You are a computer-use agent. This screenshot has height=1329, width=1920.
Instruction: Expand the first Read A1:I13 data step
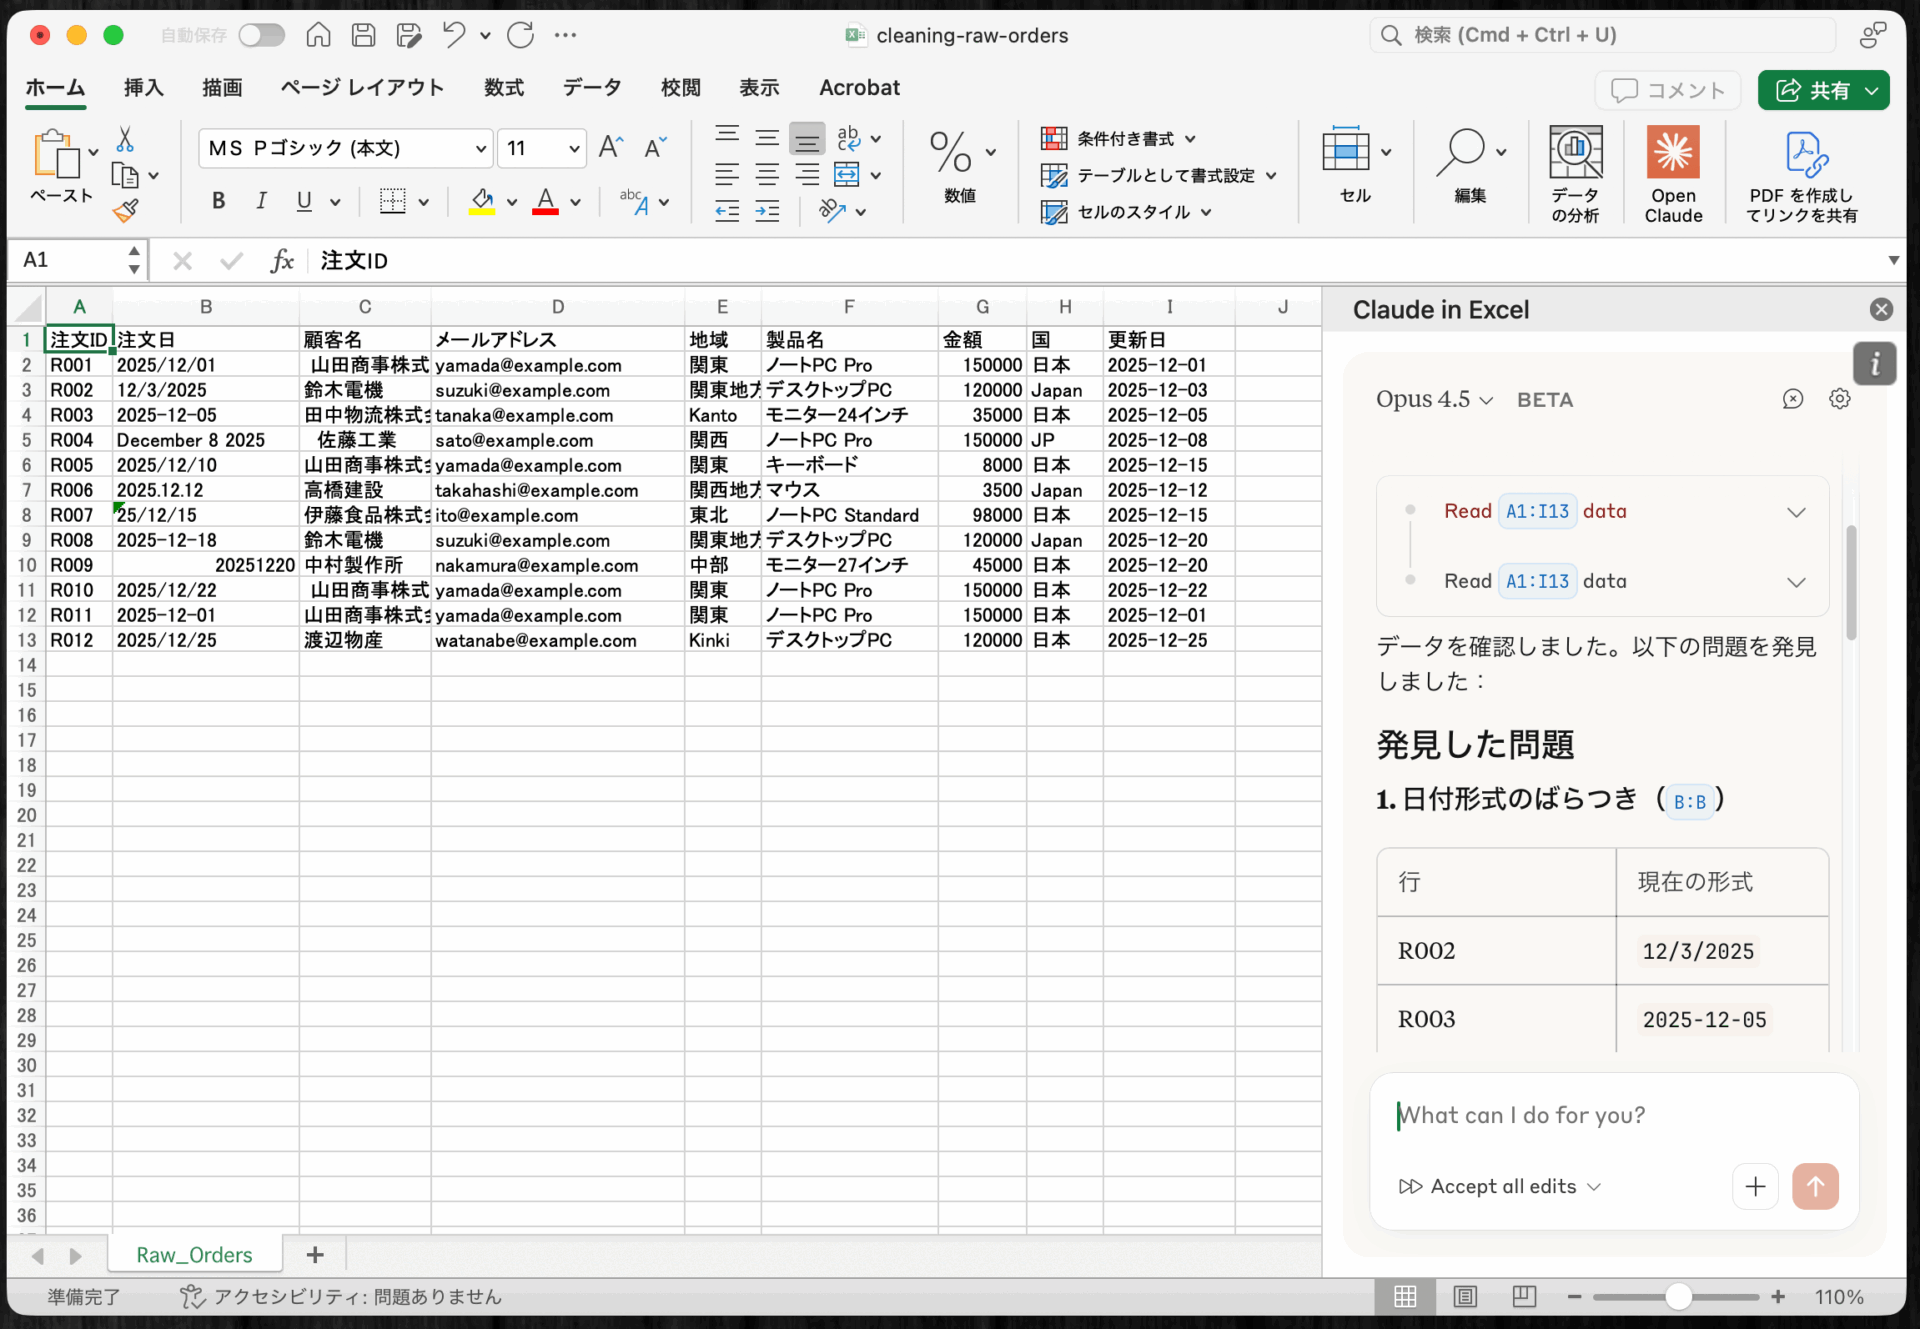(x=1796, y=512)
